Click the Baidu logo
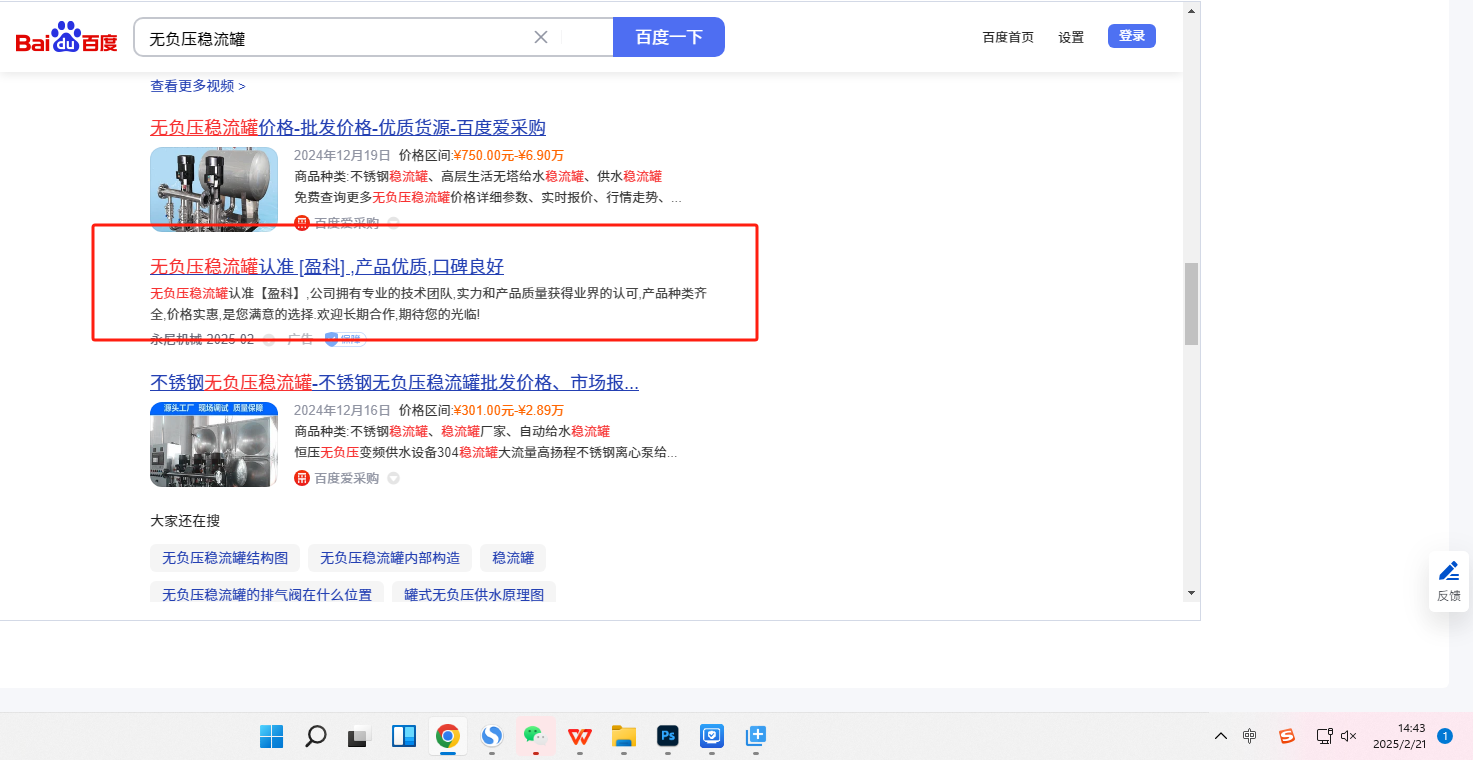This screenshot has width=1473, height=760. point(66,38)
